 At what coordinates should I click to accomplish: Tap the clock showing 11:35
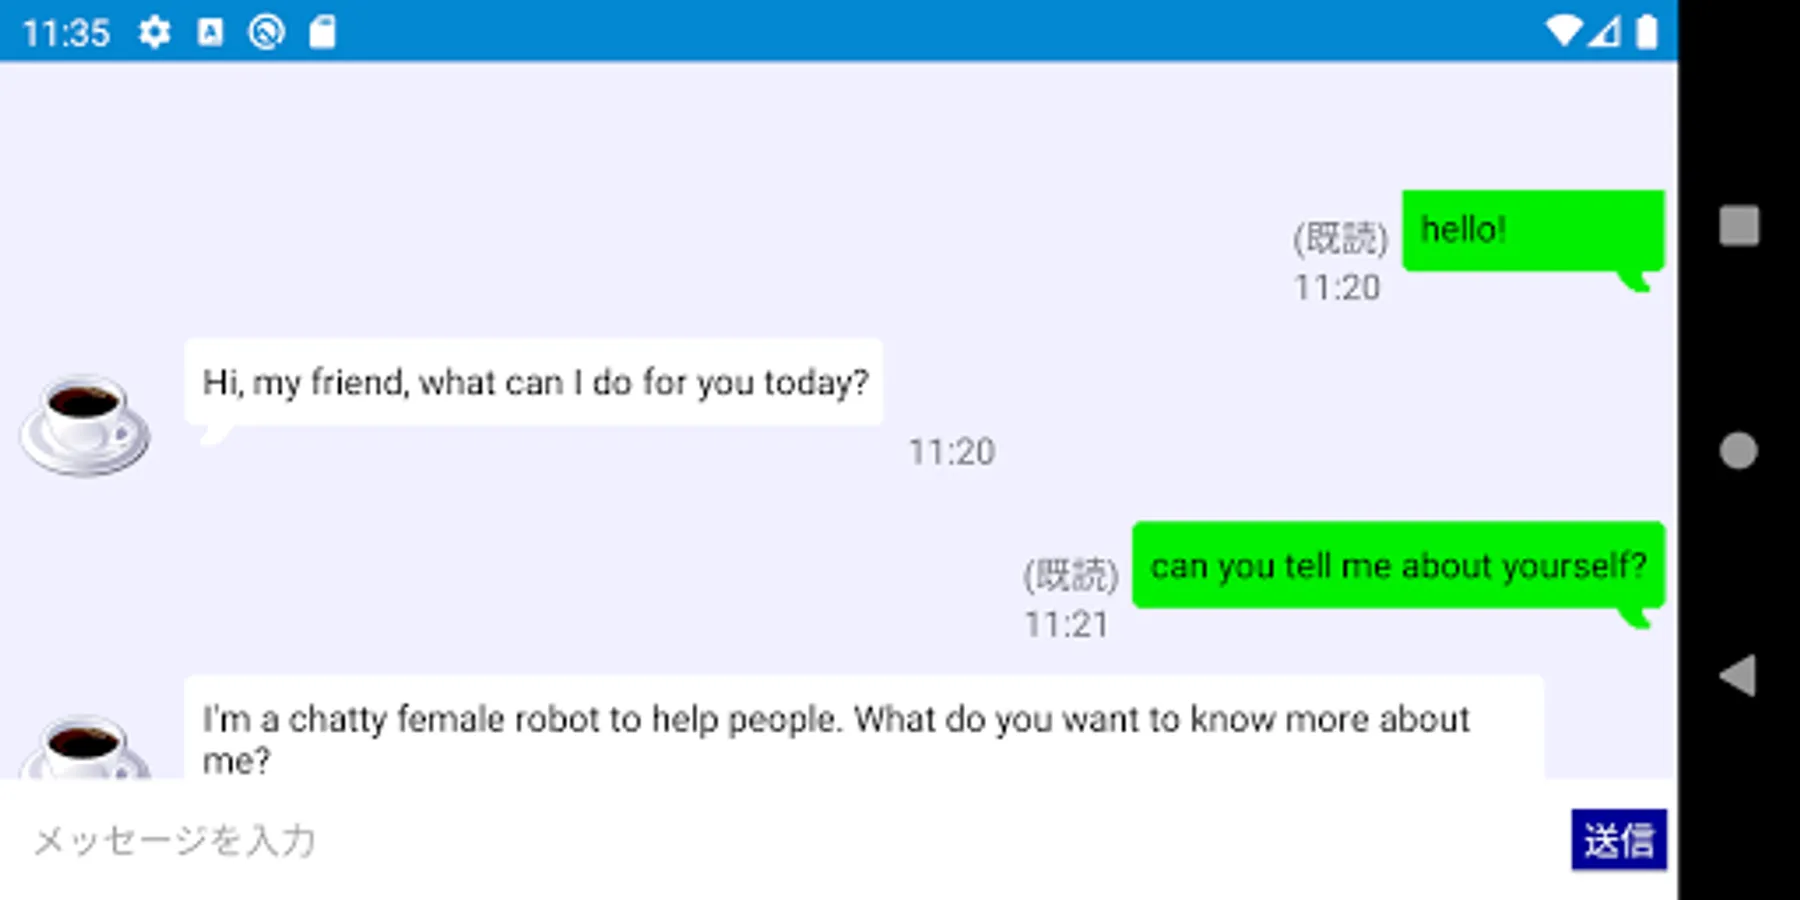[x=66, y=33]
